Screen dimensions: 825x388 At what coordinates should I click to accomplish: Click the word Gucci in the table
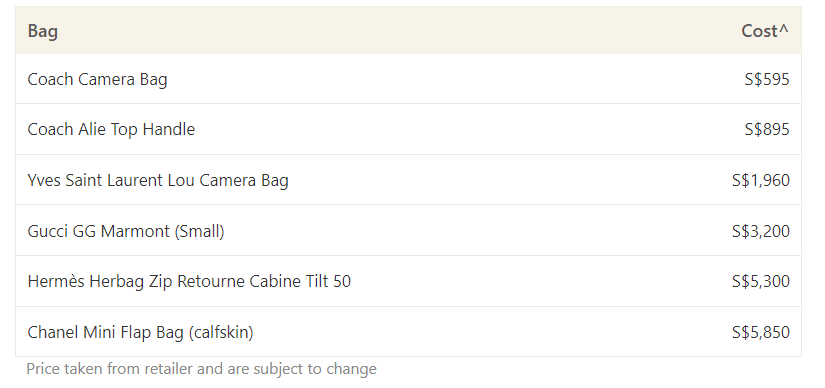point(47,231)
